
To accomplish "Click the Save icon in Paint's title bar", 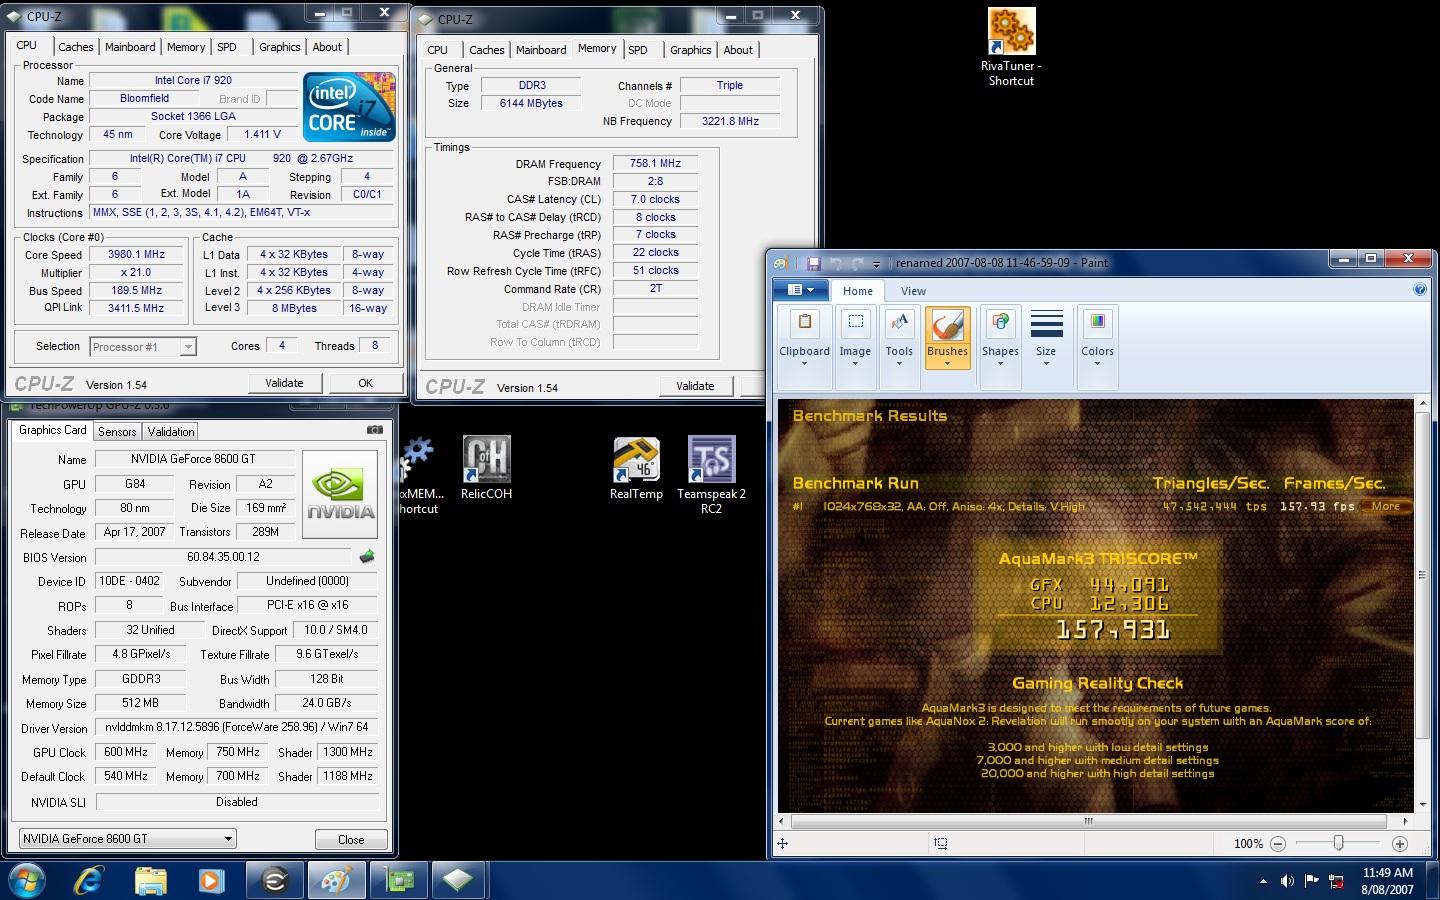I will tap(814, 263).
